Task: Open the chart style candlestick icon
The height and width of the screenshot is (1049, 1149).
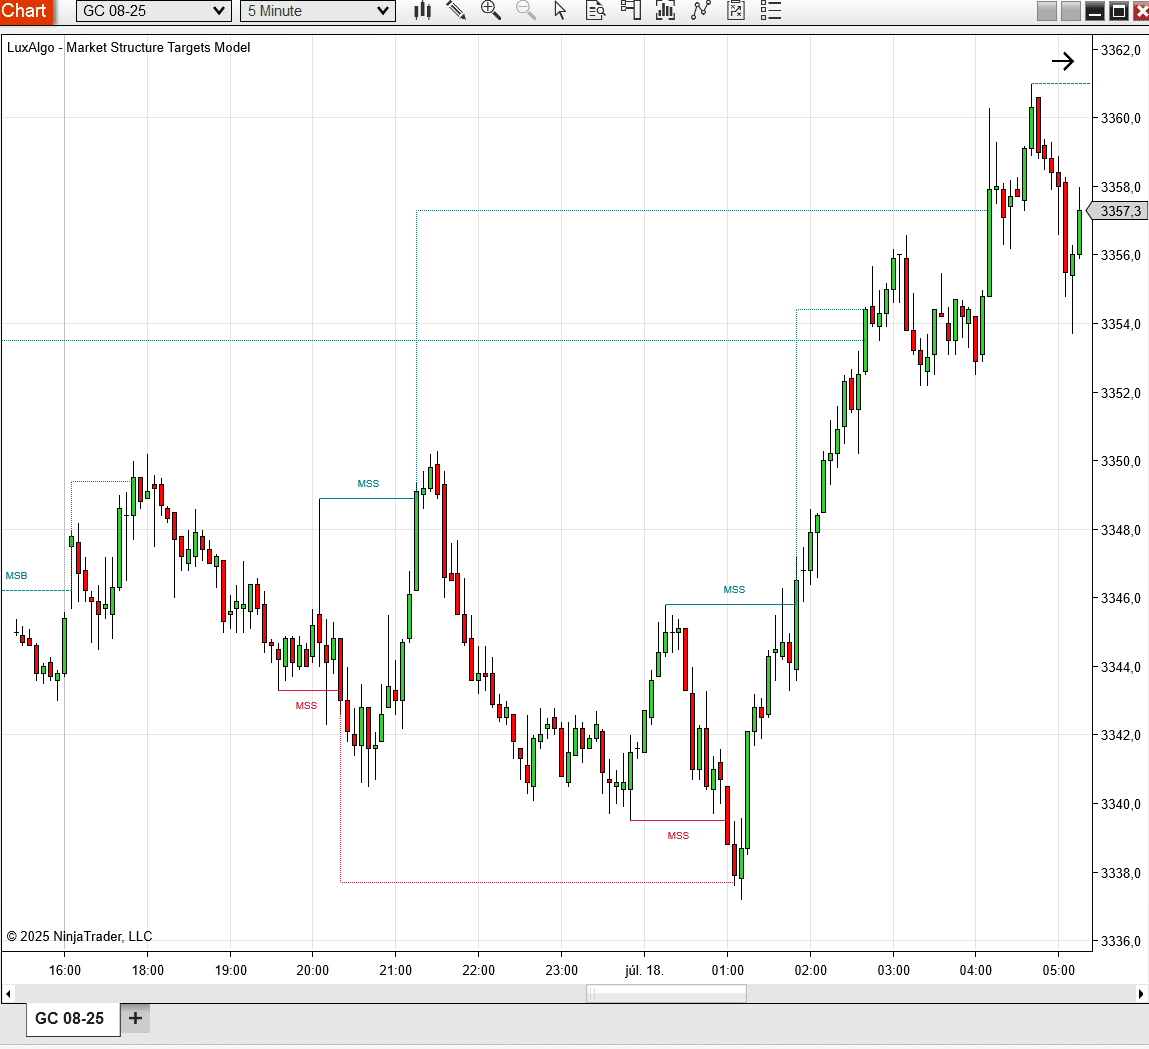Action: tap(423, 11)
